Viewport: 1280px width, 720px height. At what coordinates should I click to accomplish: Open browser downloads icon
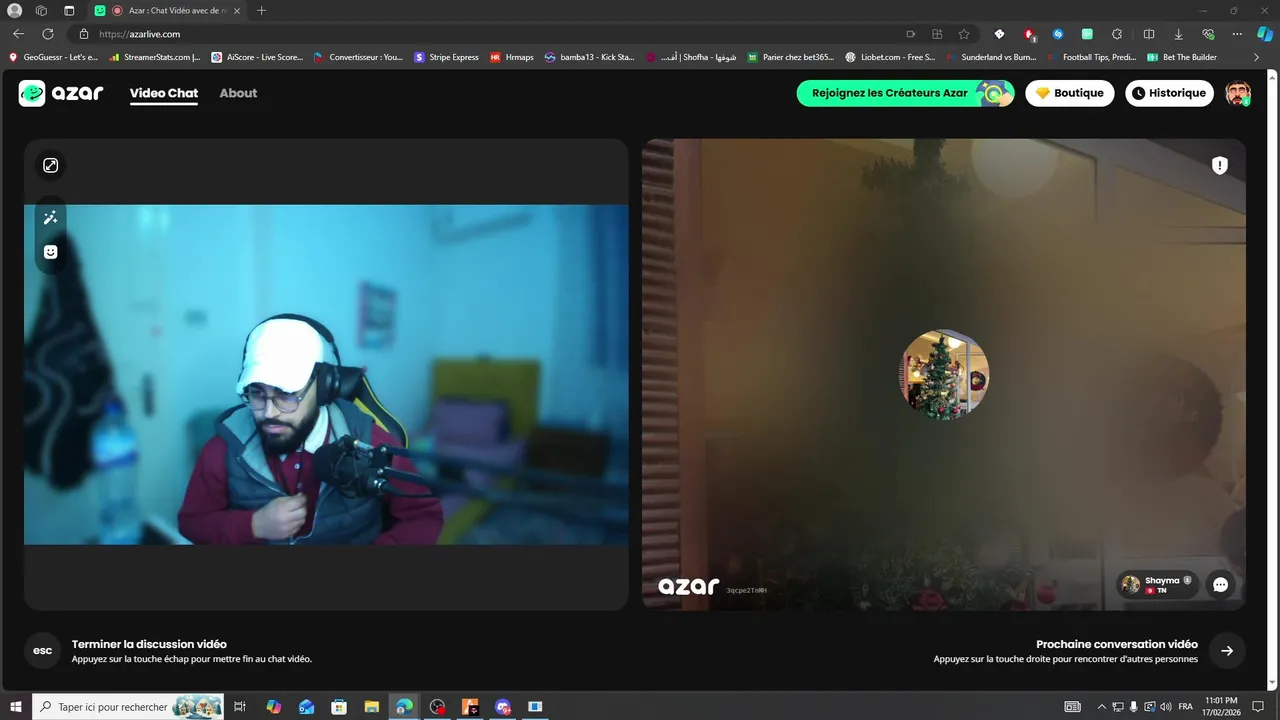(x=1178, y=34)
